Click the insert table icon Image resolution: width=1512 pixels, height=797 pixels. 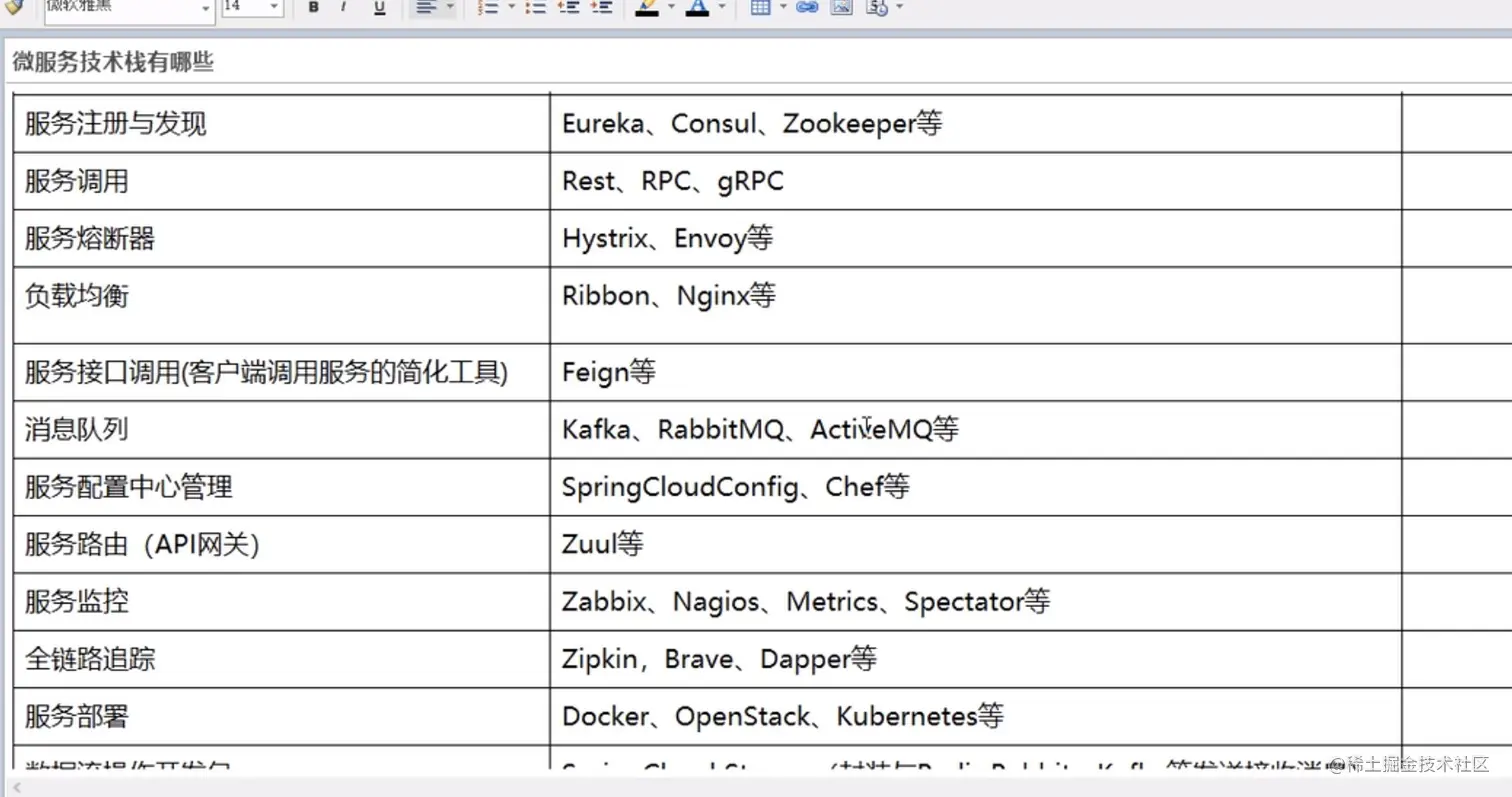(x=760, y=8)
